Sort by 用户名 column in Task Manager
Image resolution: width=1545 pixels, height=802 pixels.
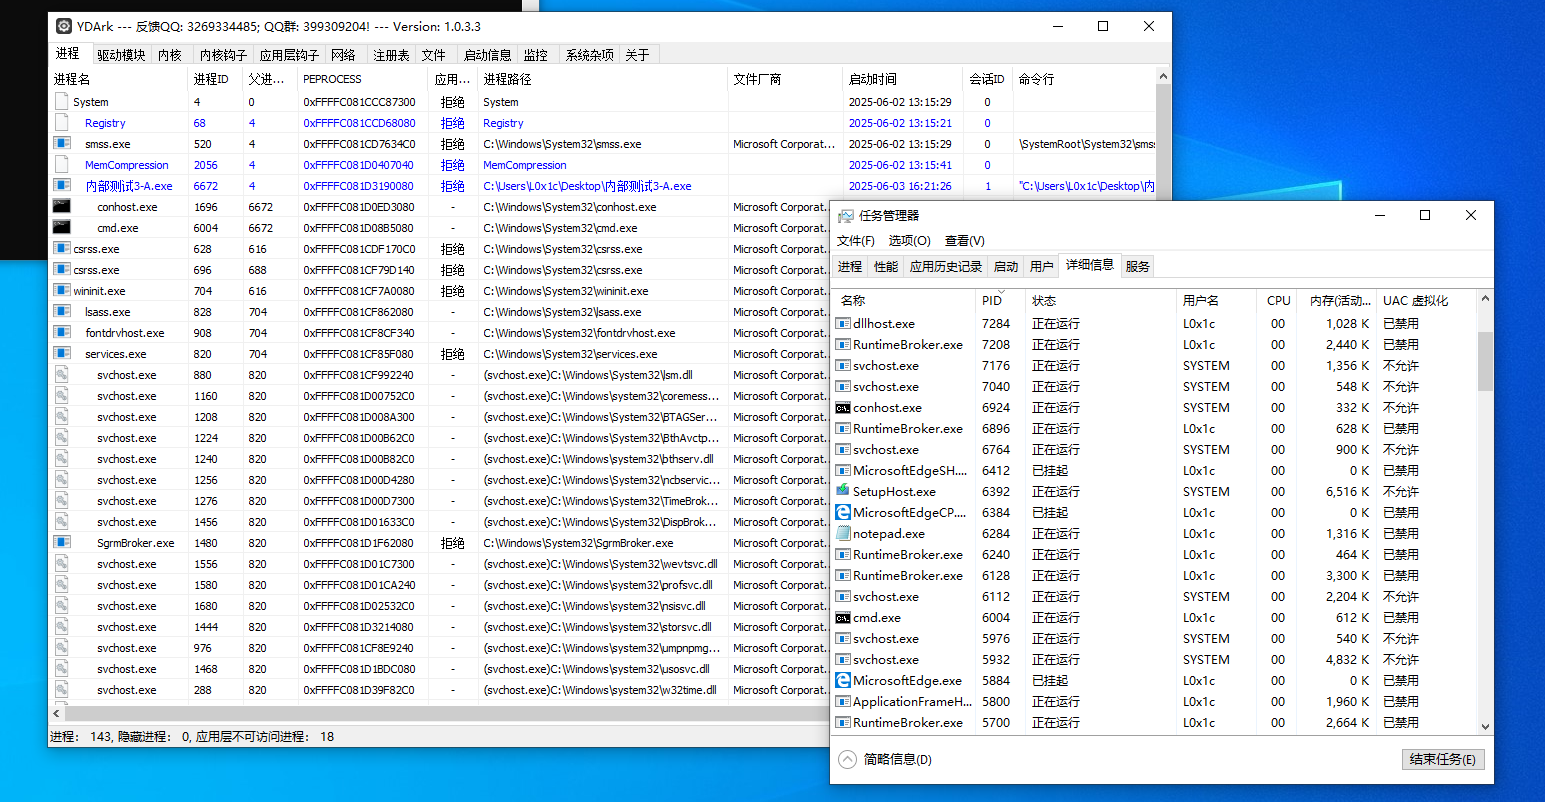point(1216,300)
